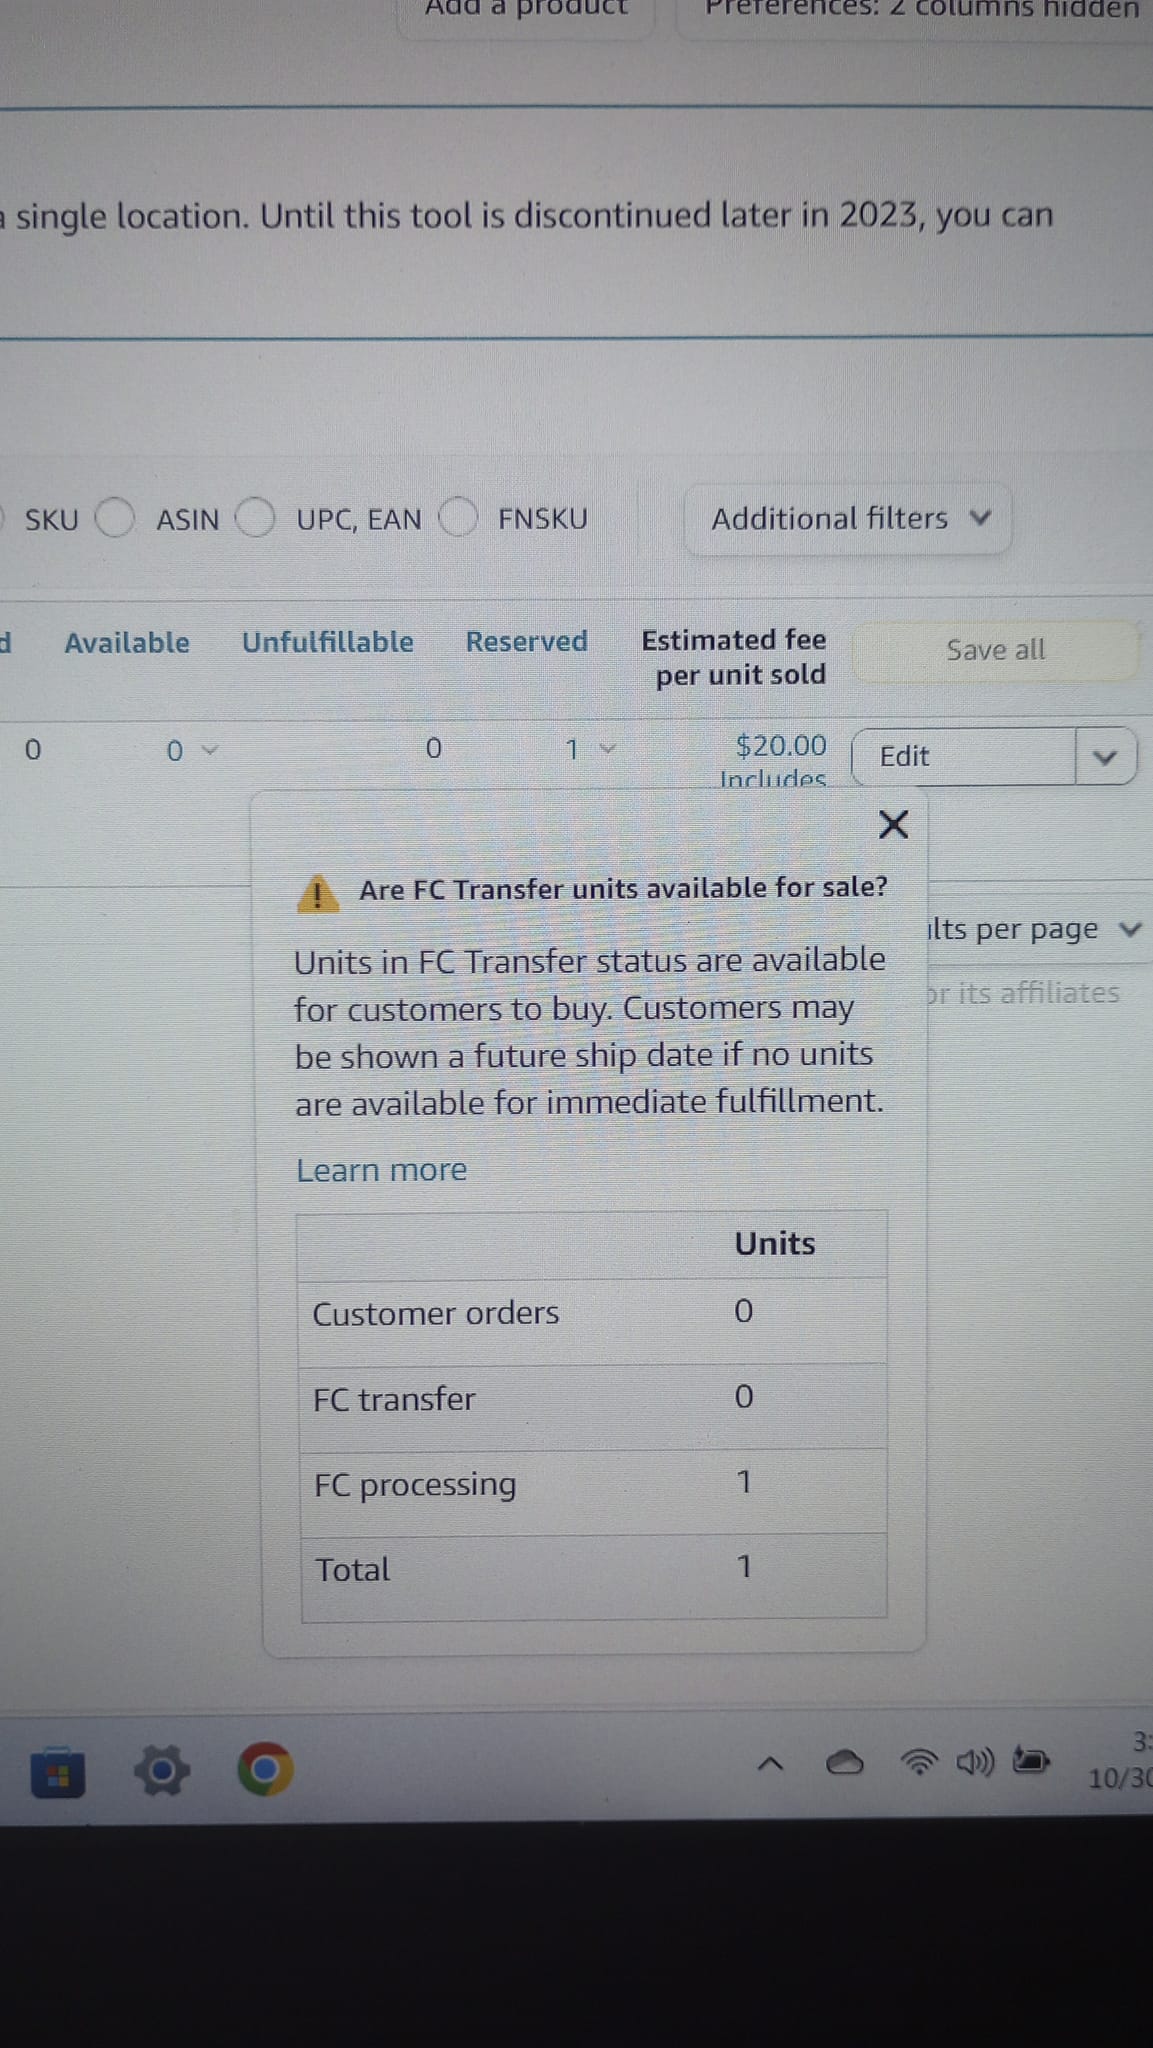Open Wi-Fi network settings
This screenshot has width=1153, height=2048.
pyautogui.click(x=920, y=1761)
